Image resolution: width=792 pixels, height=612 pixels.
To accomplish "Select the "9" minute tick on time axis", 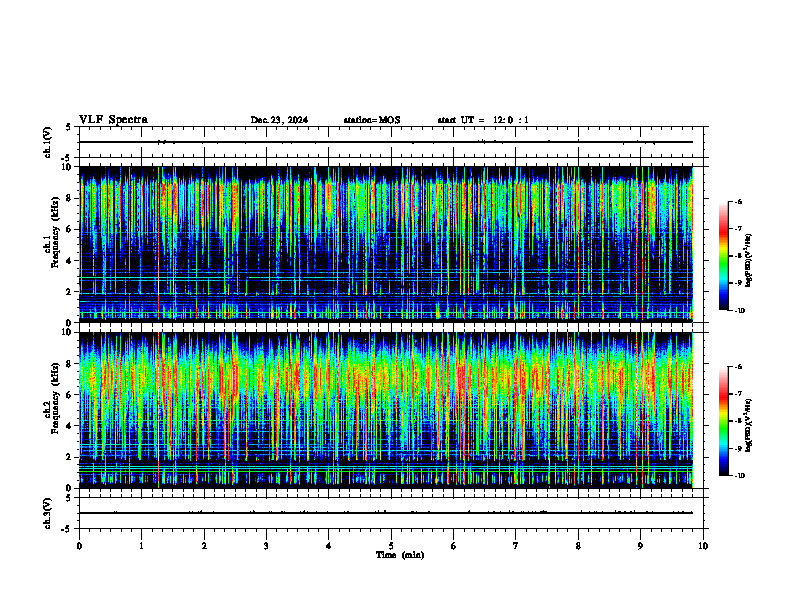I will (640, 546).
